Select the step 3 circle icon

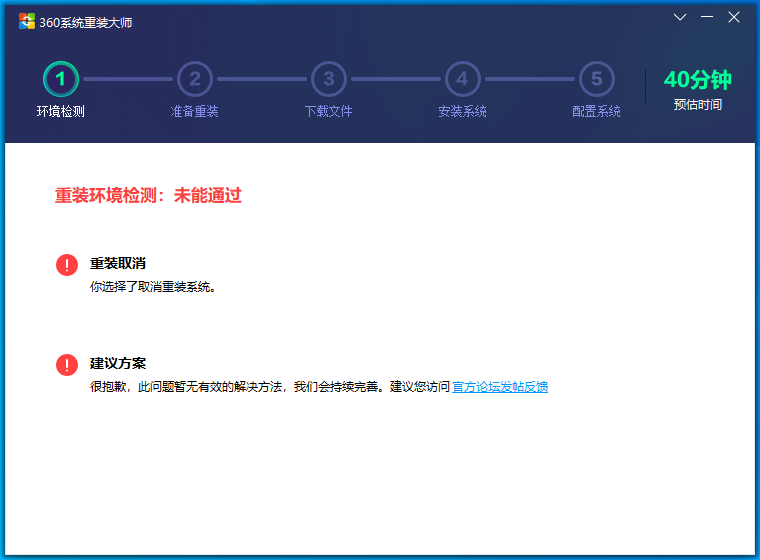click(329, 79)
